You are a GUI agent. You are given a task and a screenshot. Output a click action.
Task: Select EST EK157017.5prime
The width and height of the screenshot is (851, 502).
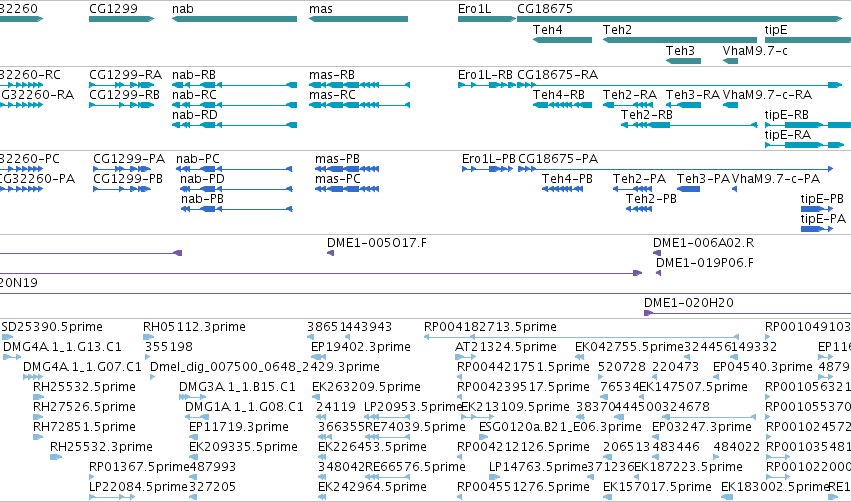point(608,497)
